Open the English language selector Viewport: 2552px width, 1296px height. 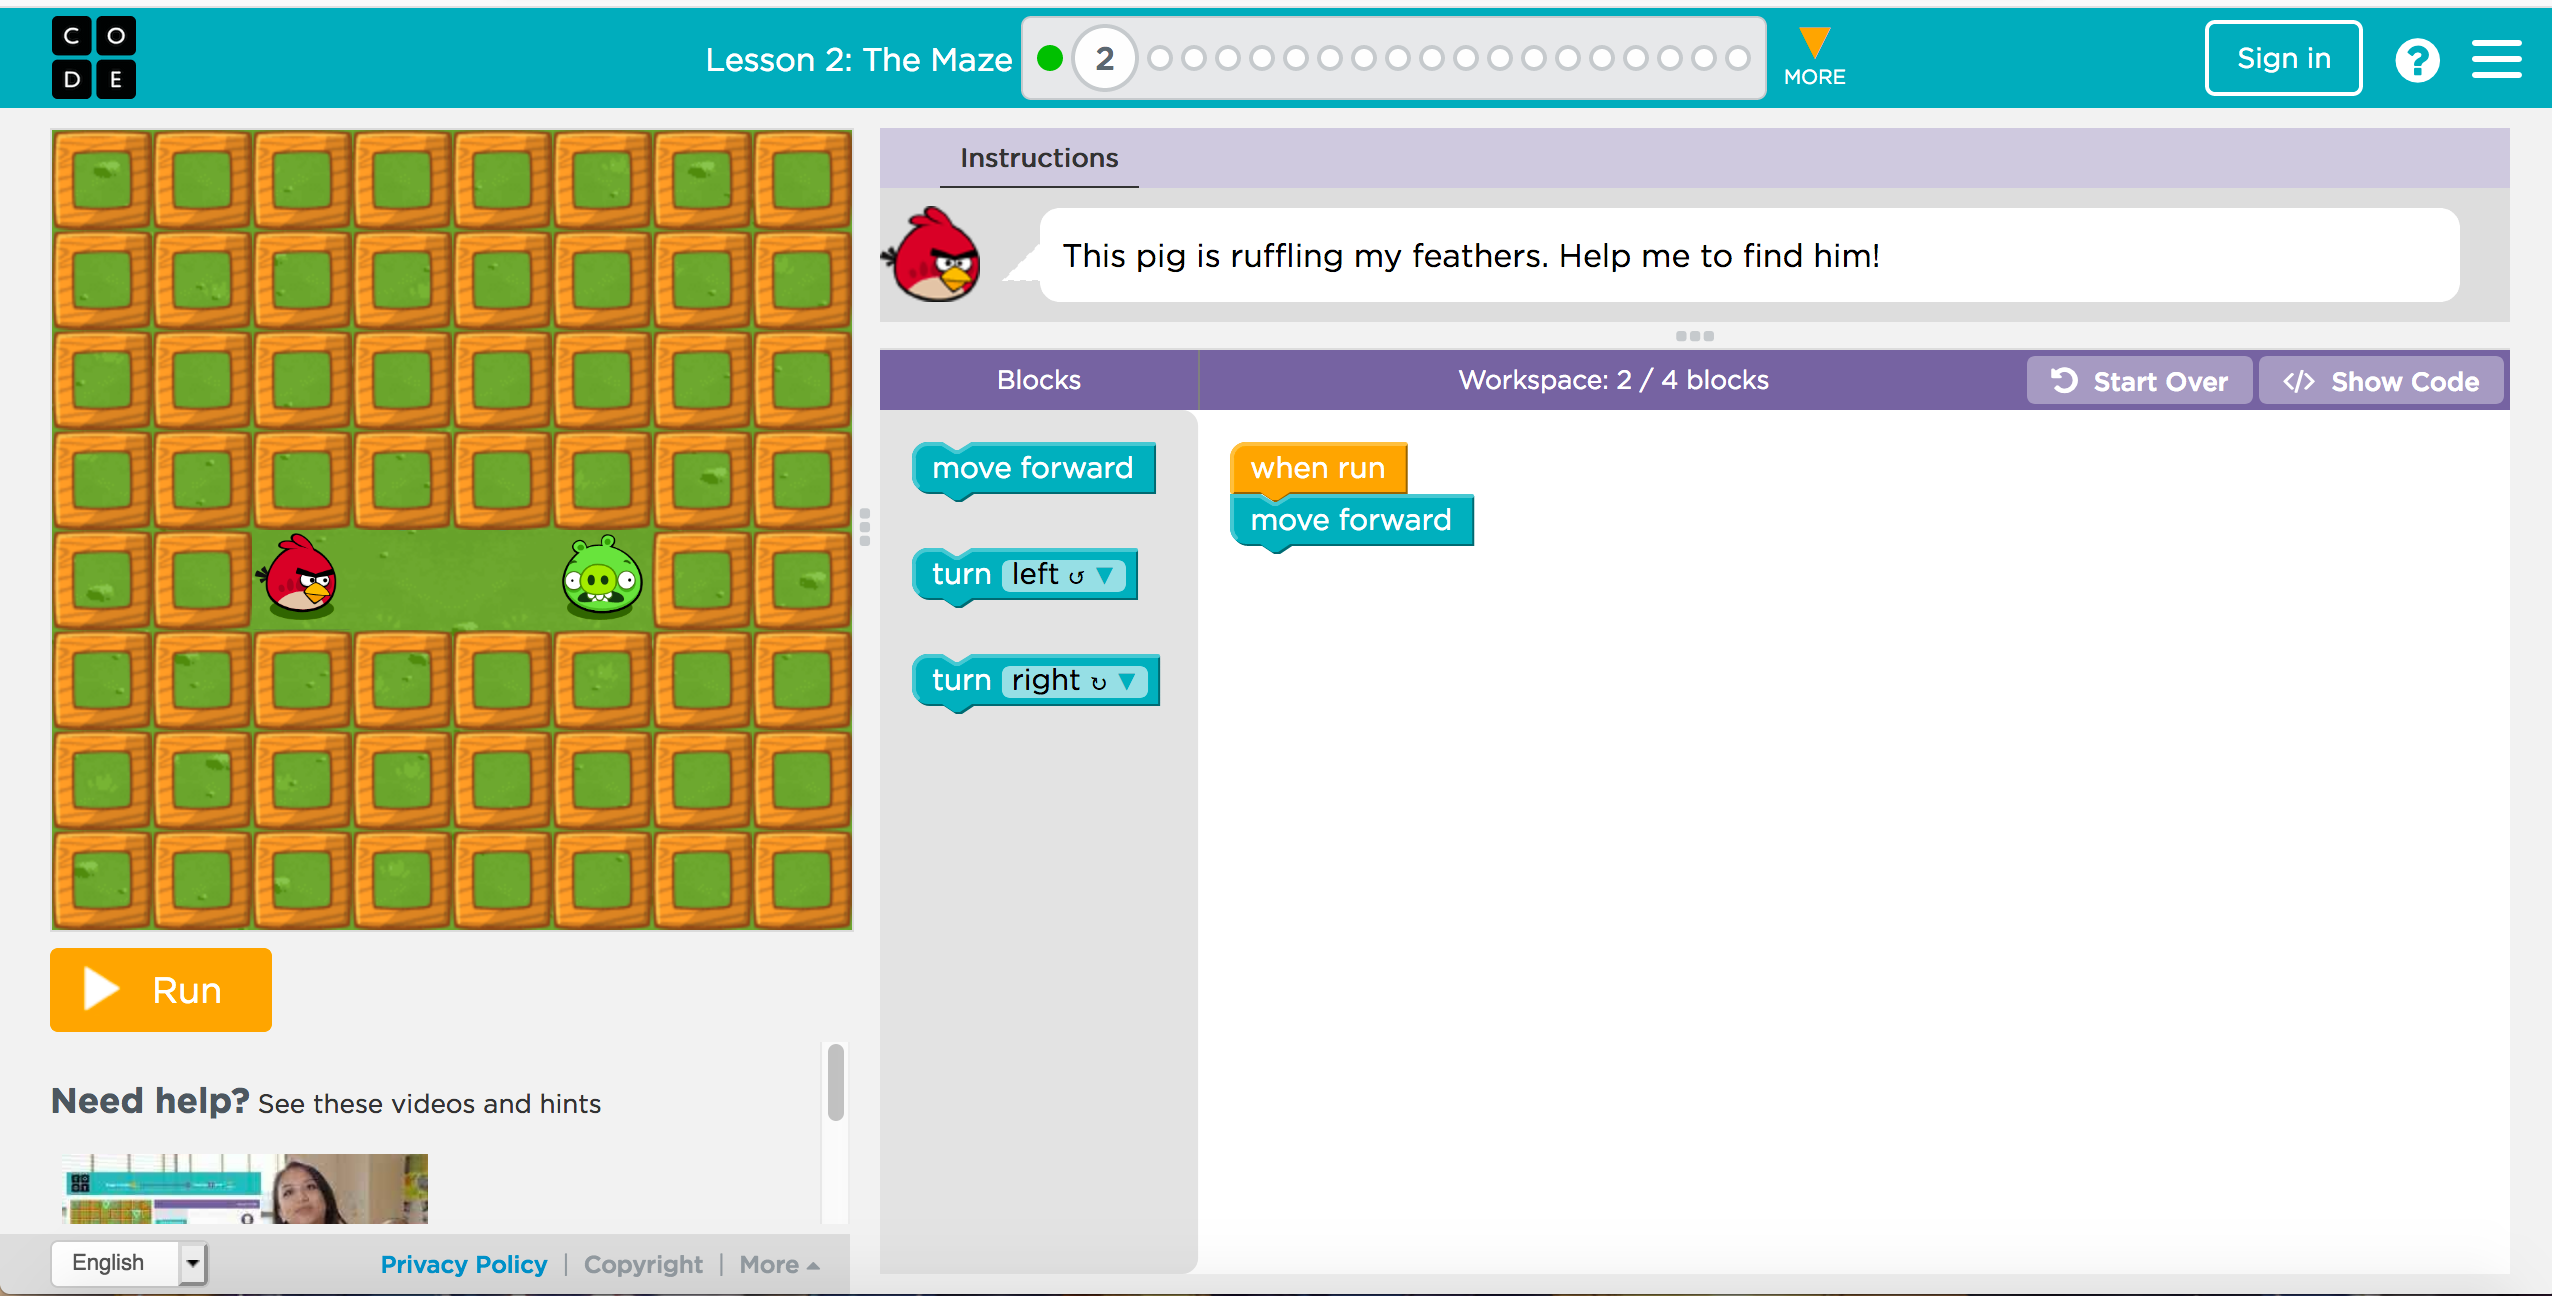[129, 1263]
